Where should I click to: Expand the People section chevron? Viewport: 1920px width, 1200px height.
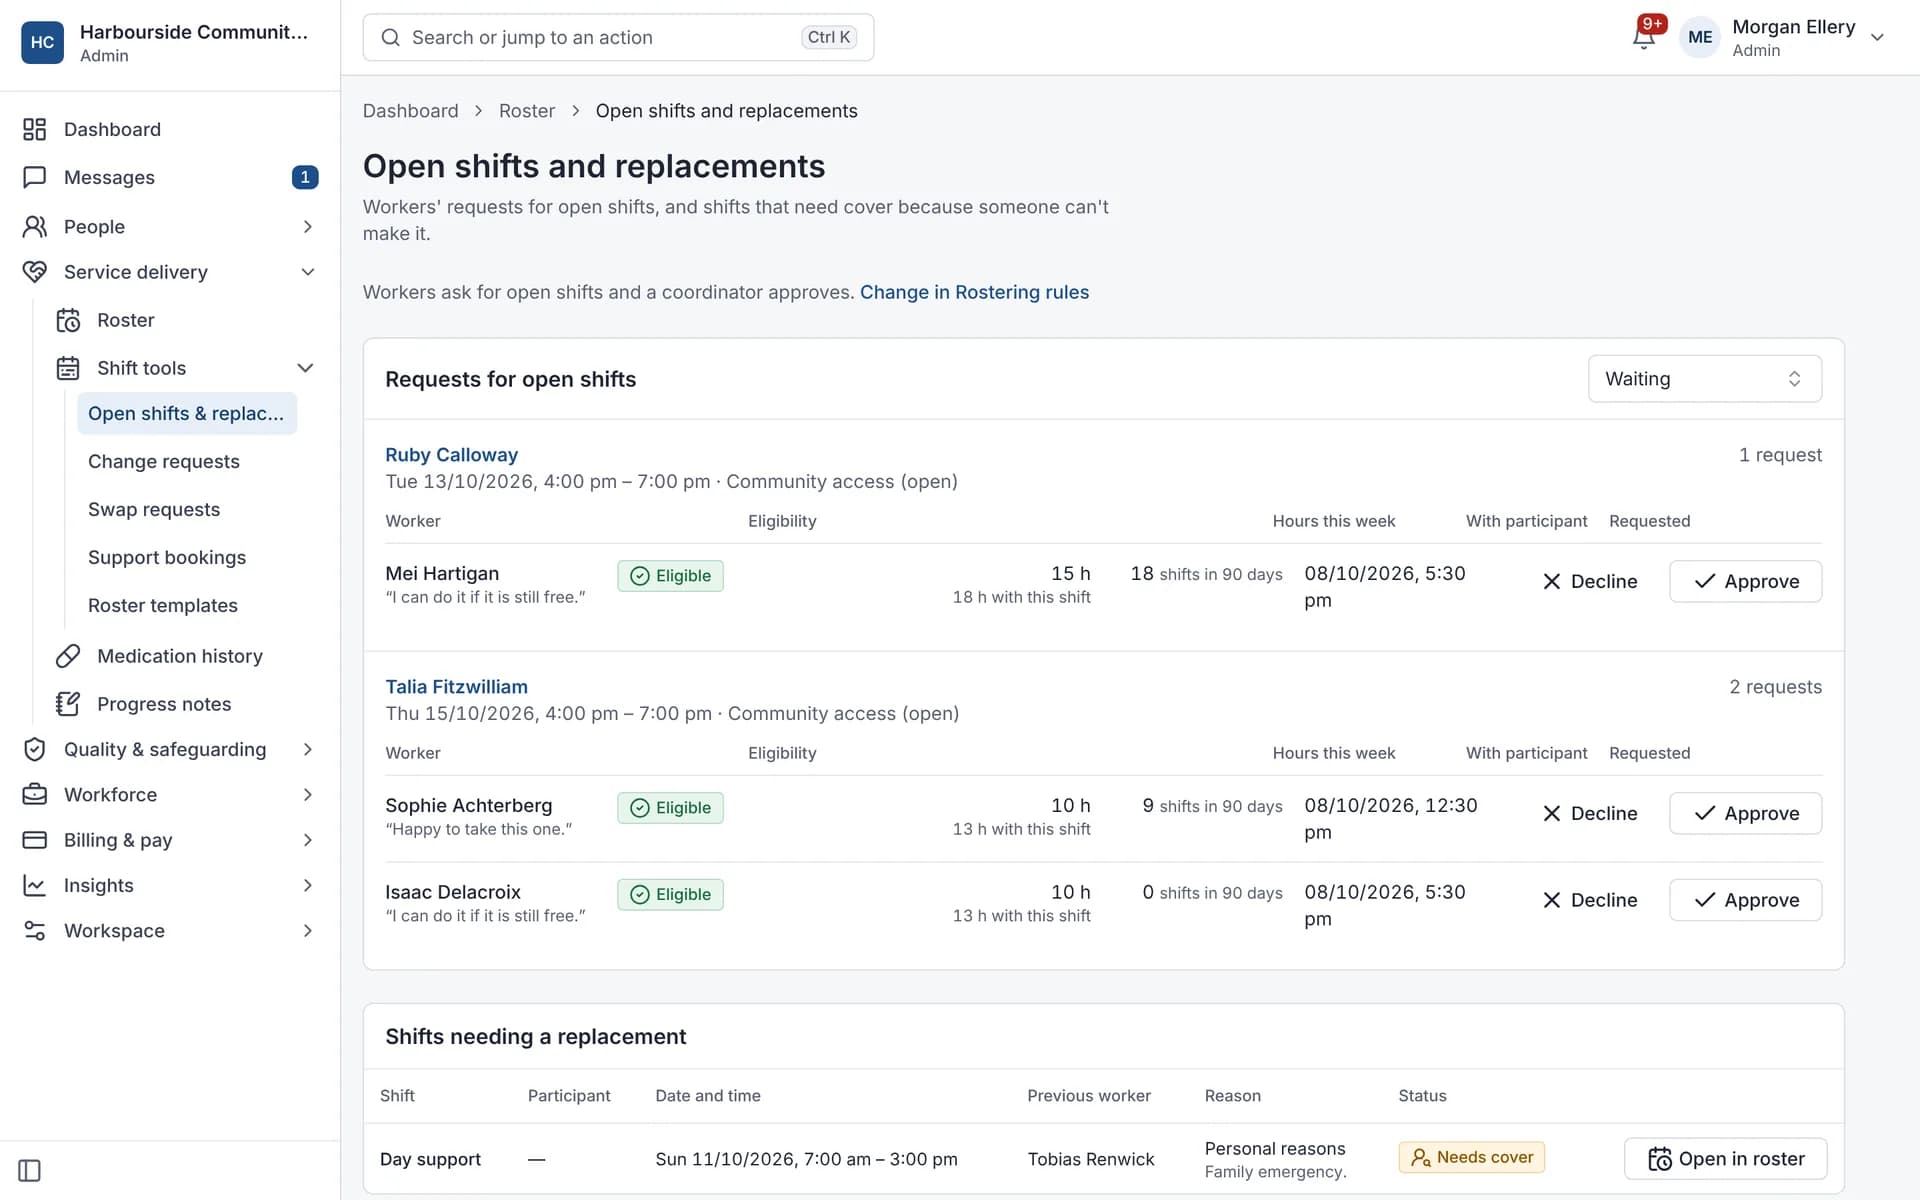pos(307,226)
